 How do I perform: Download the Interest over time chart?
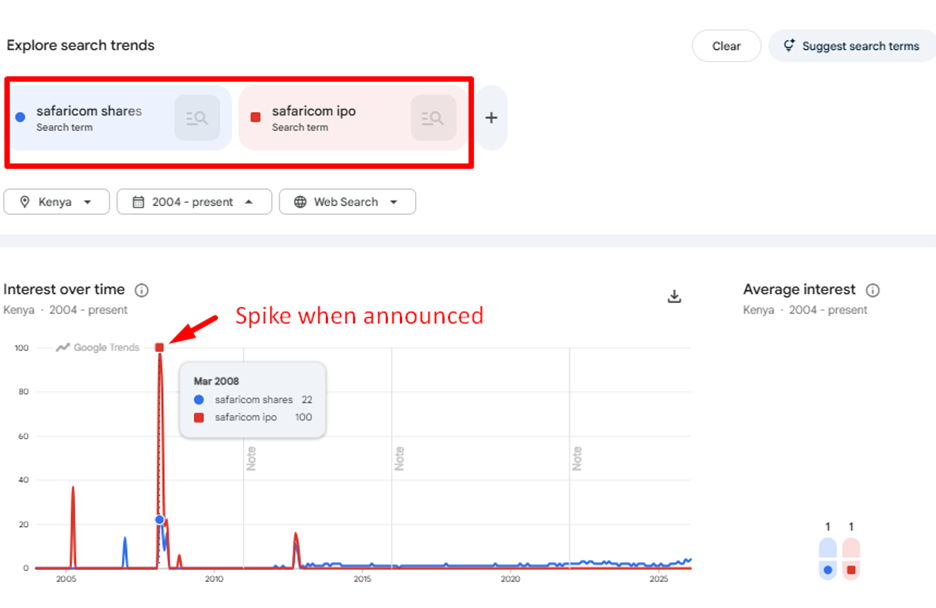pyautogui.click(x=675, y=296)
